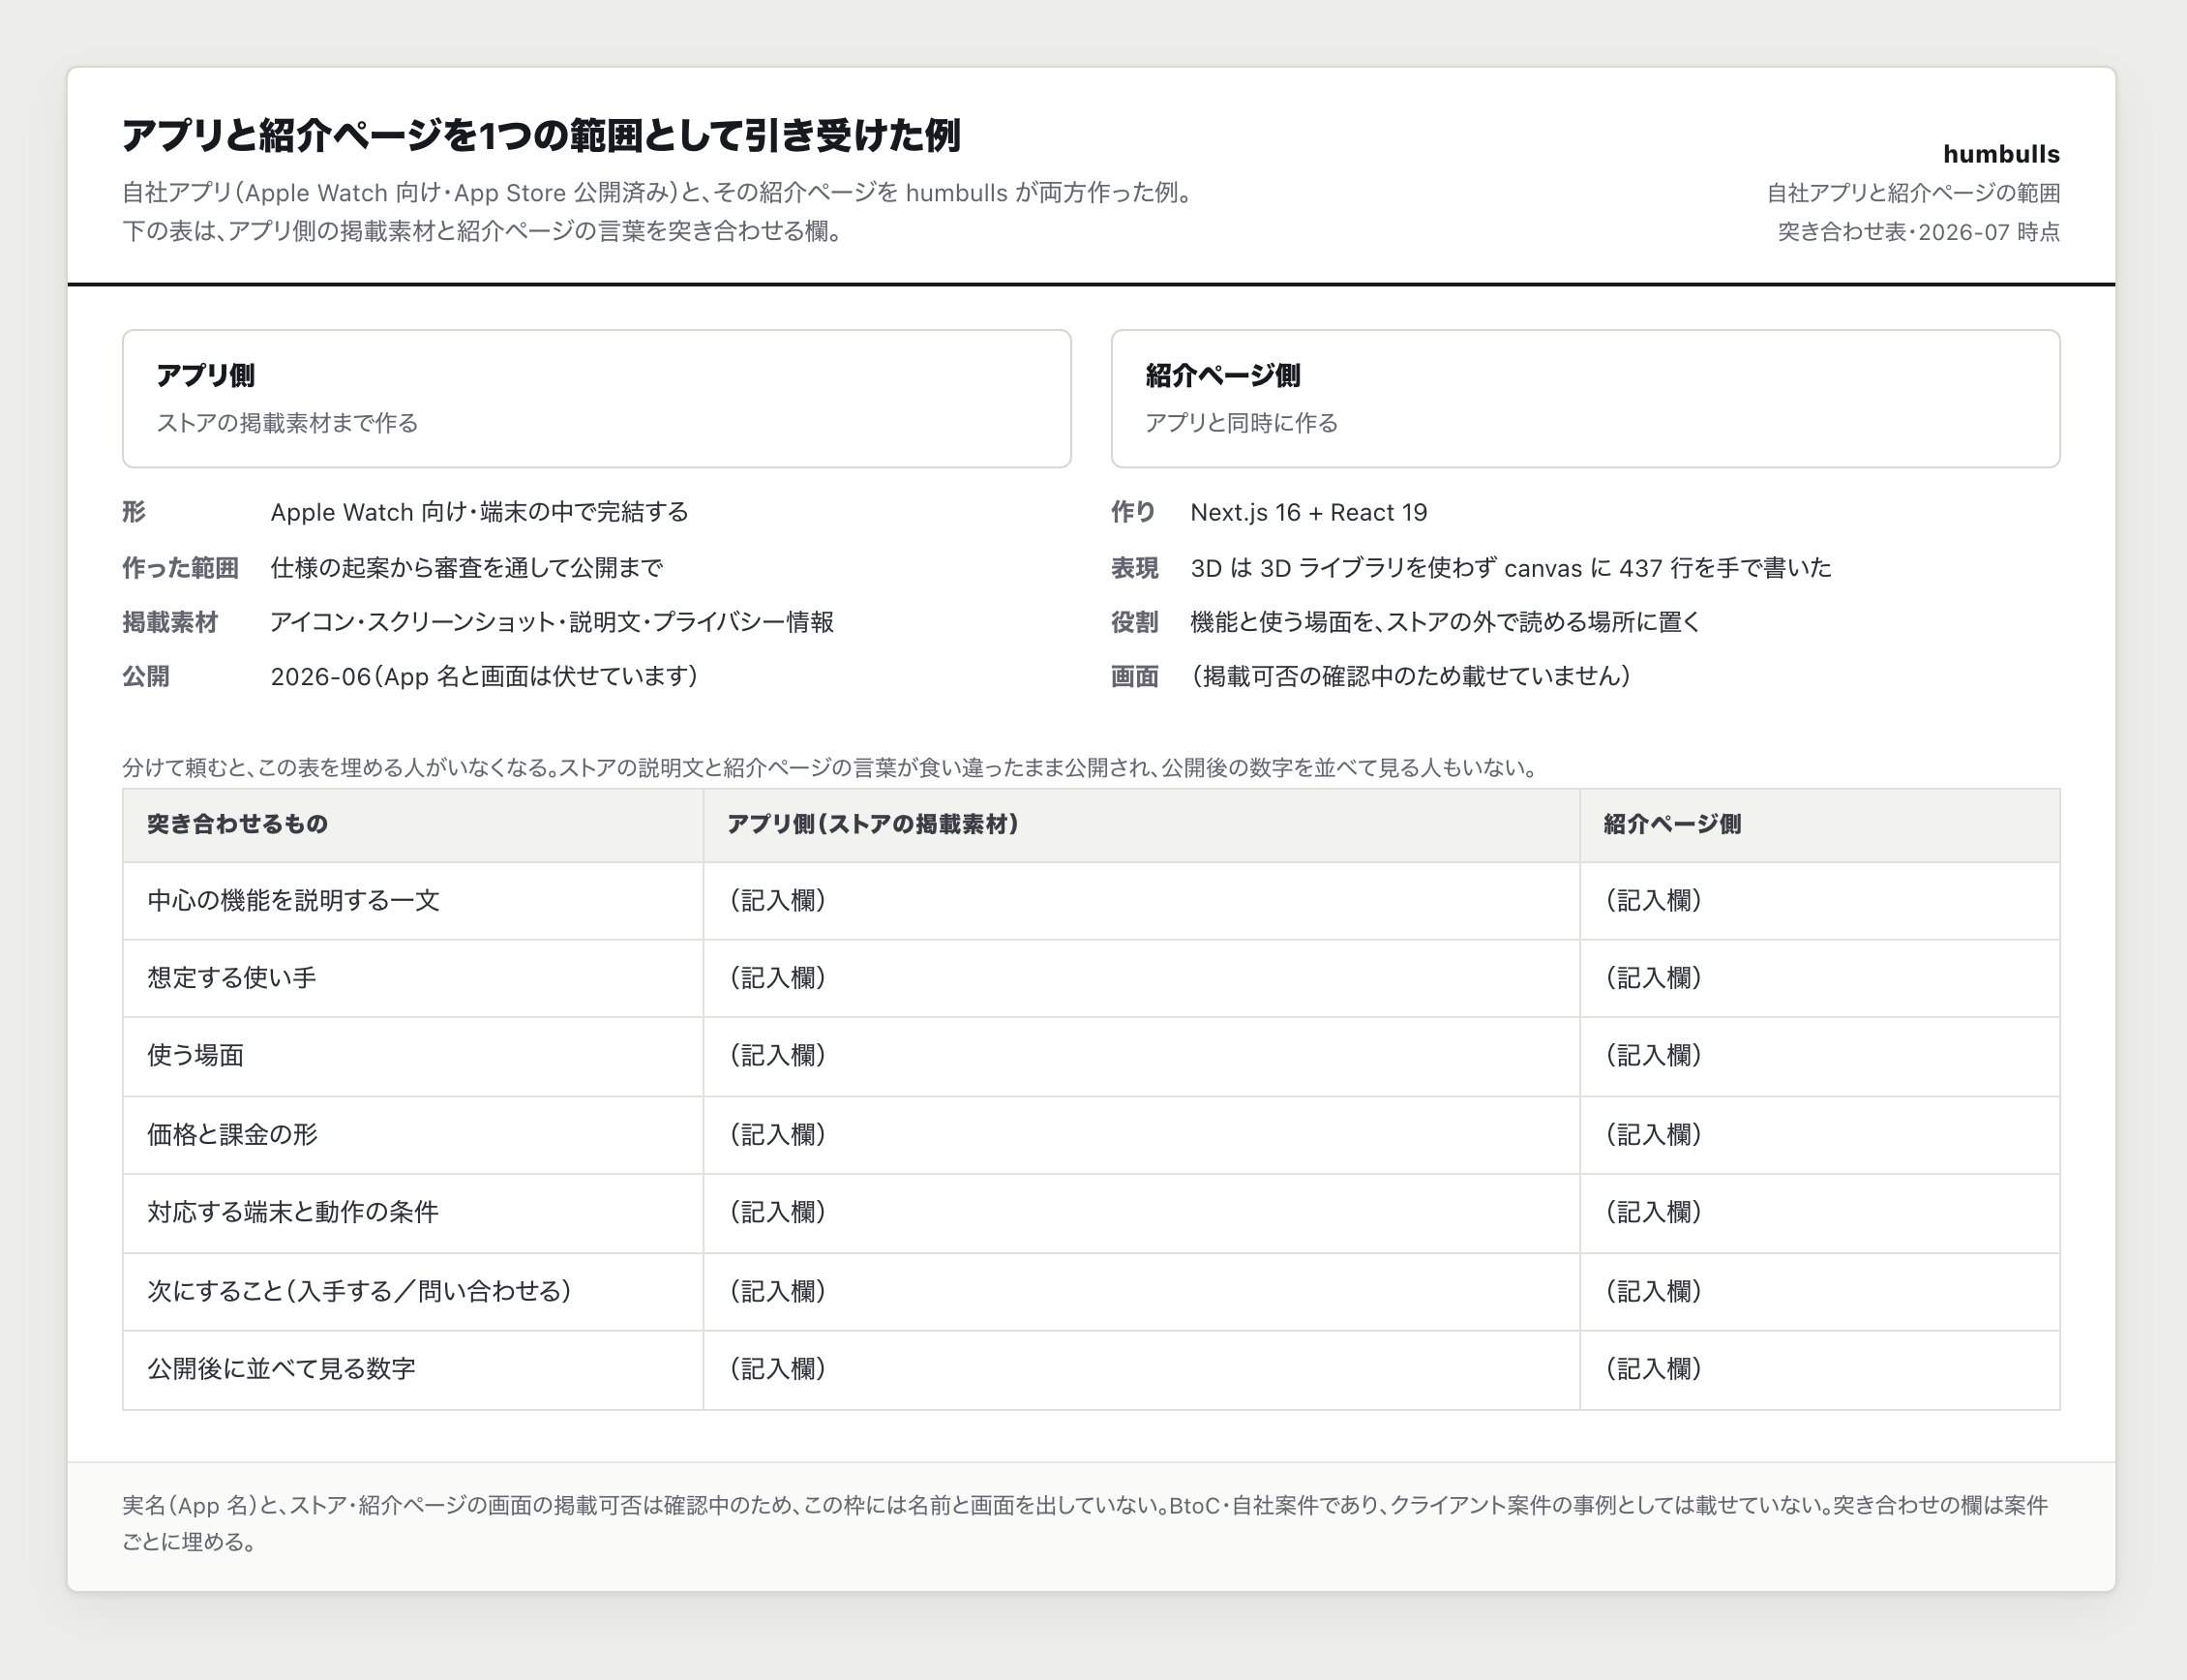Click the 公開後に並べて見る数字 row label
The height and width of the screenshot is (1680, 2187).
(281, 1368)
